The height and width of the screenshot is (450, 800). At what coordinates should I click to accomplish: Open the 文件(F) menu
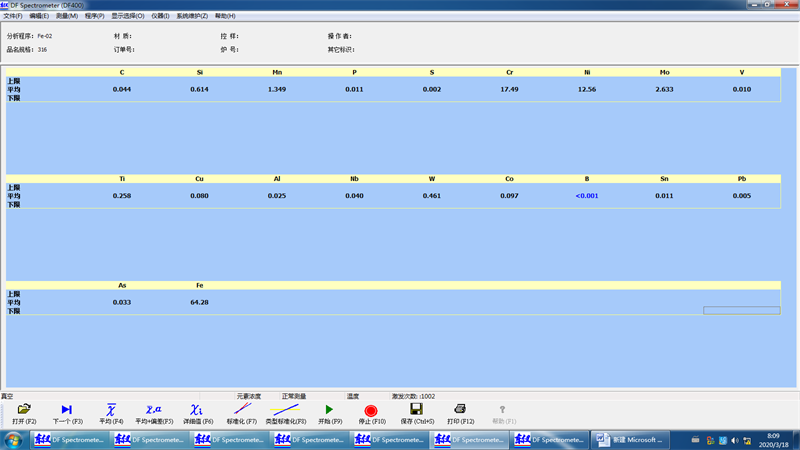pos(13,16)
